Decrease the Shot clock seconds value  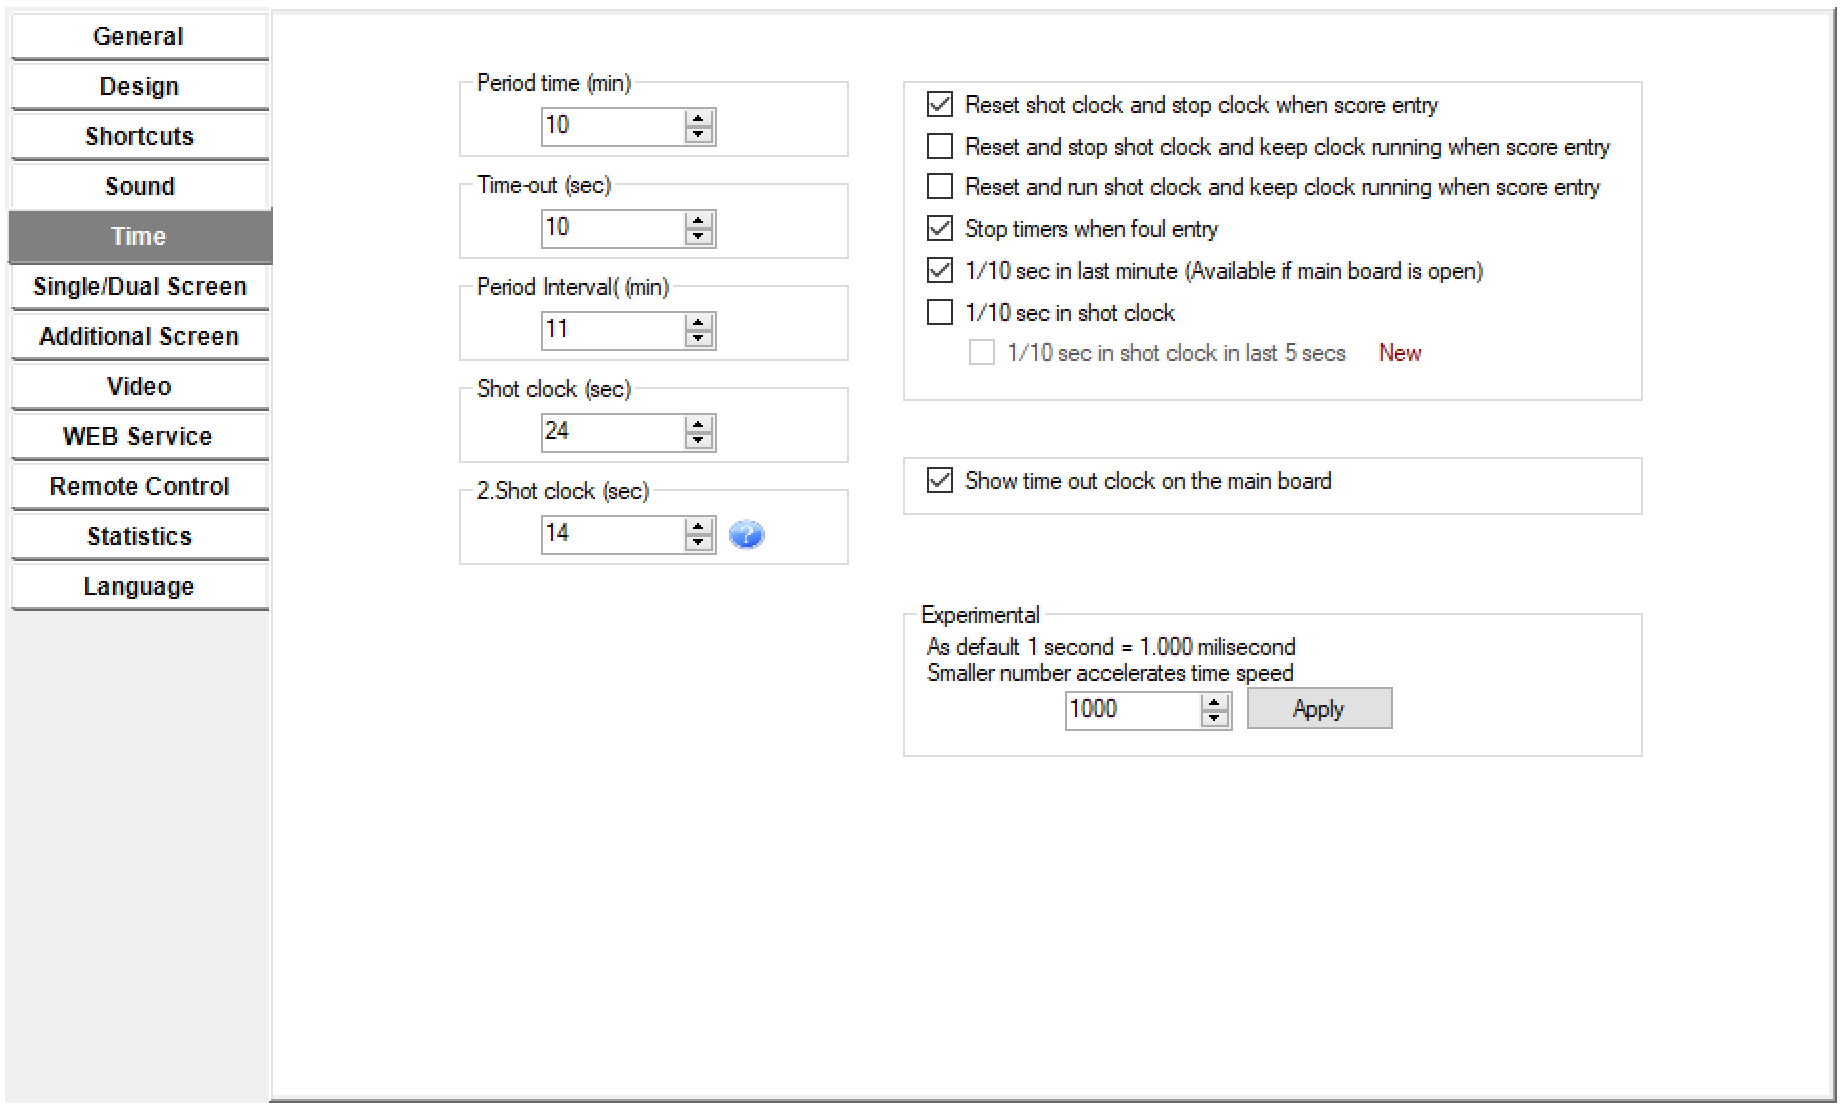pos(699,441)
